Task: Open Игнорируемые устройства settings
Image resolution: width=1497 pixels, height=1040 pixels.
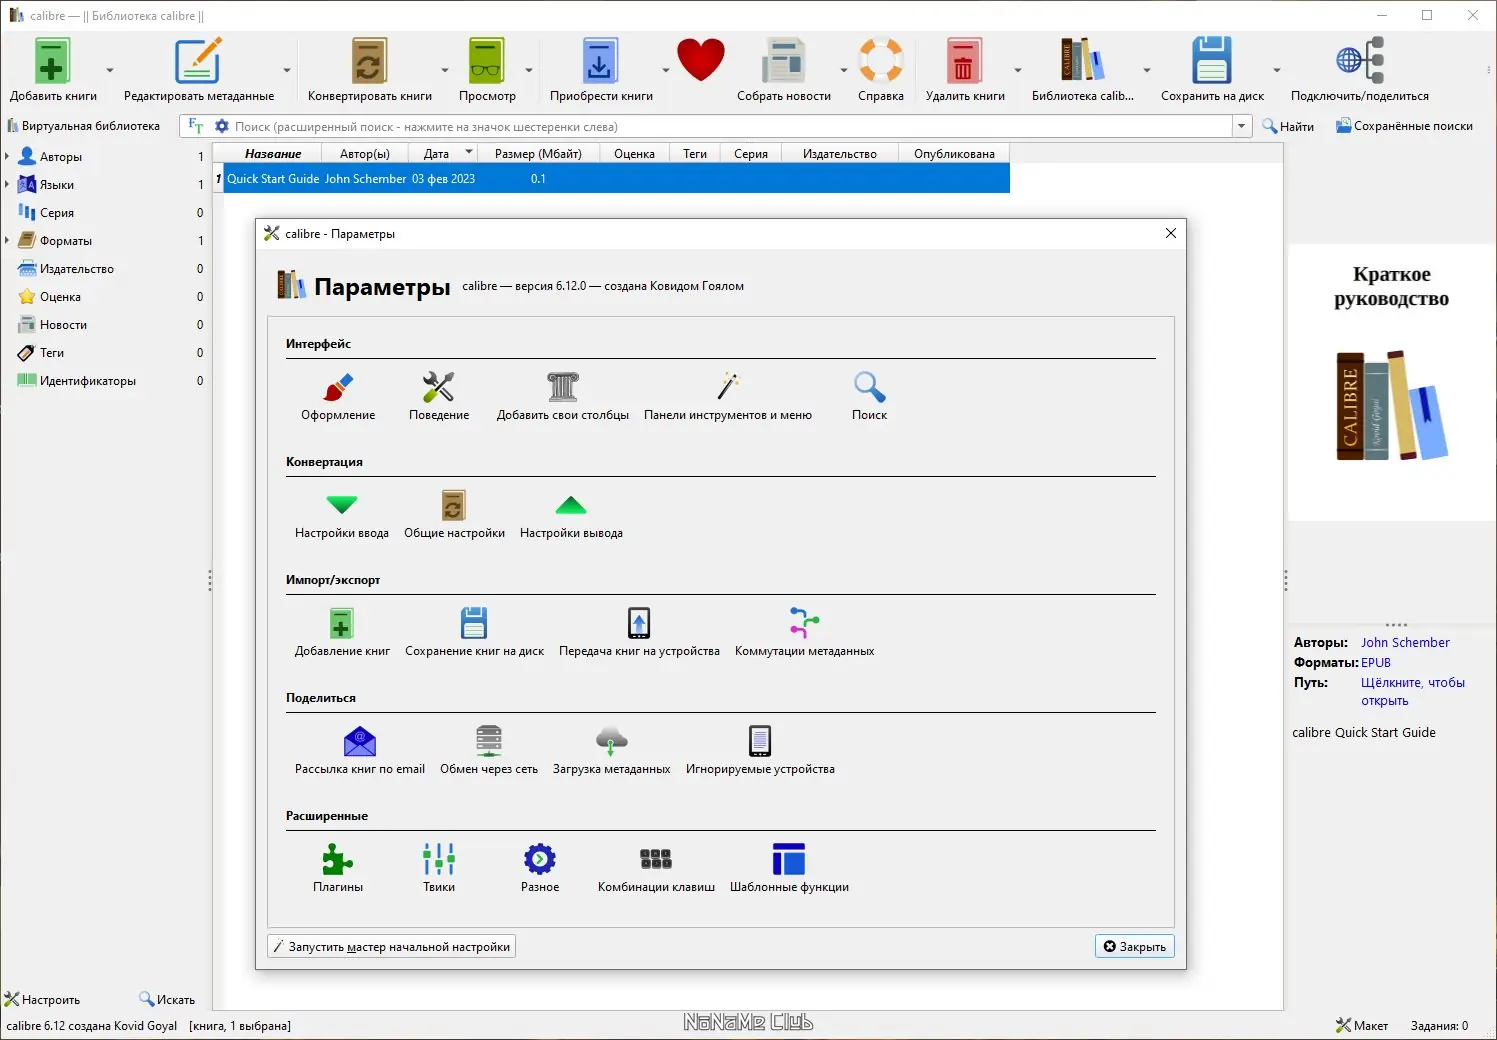Action: click(760, 750)
